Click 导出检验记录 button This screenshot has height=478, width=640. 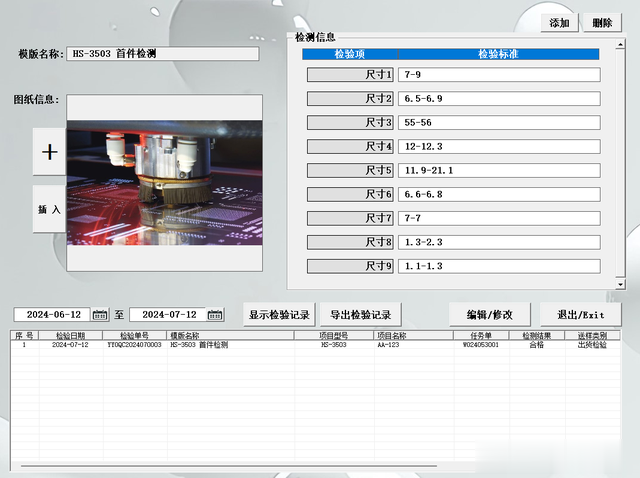361,315
